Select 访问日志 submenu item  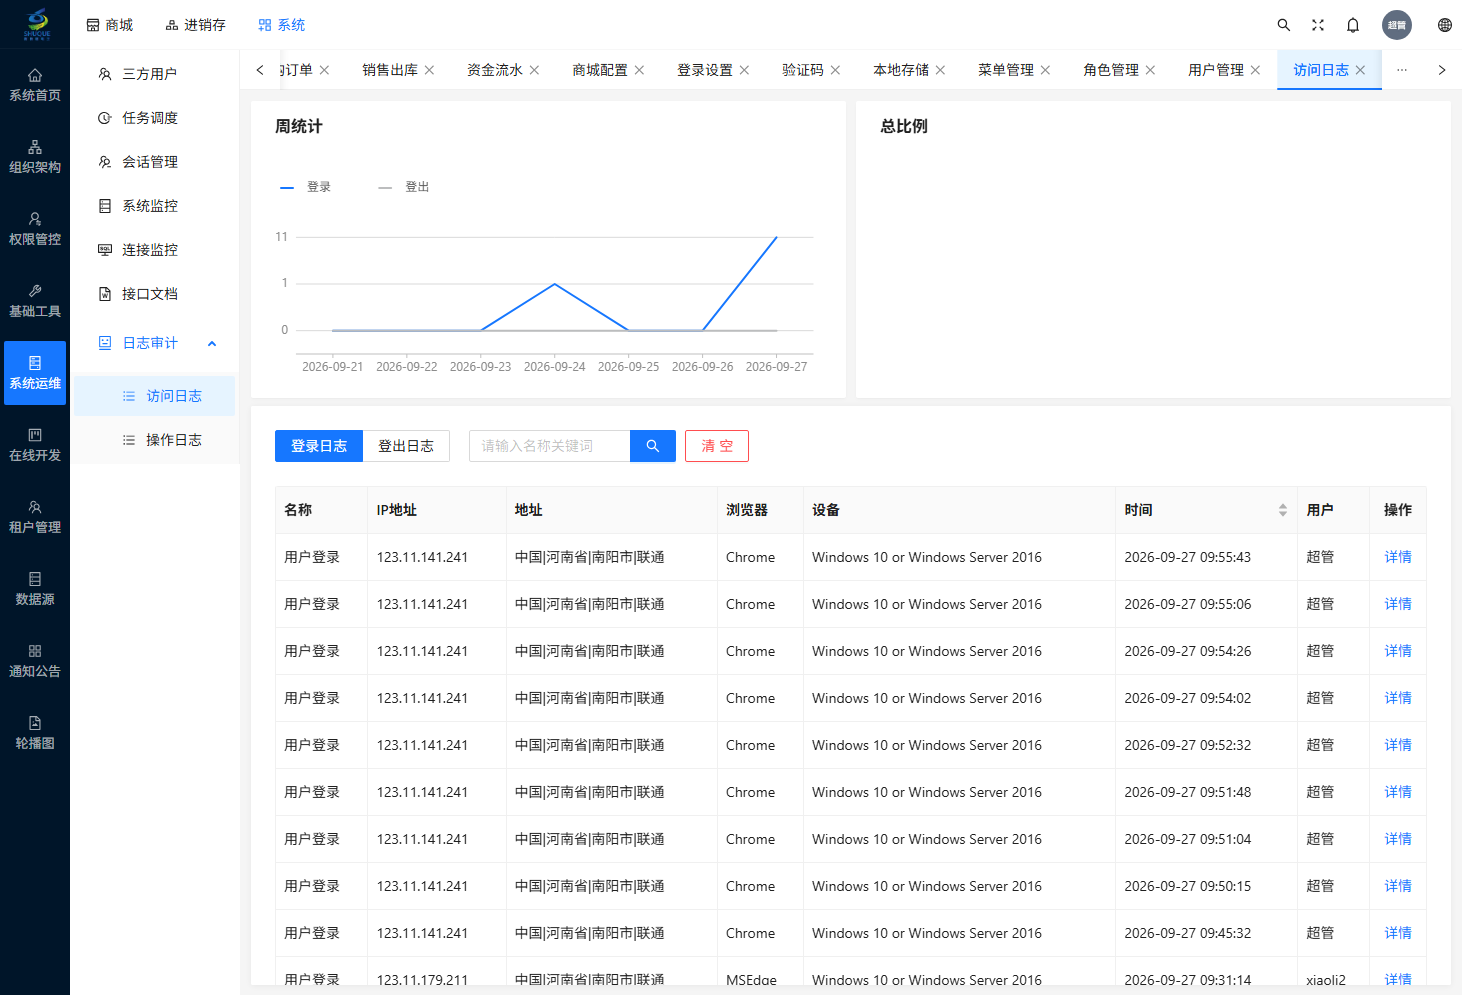[x=154, y=396]
